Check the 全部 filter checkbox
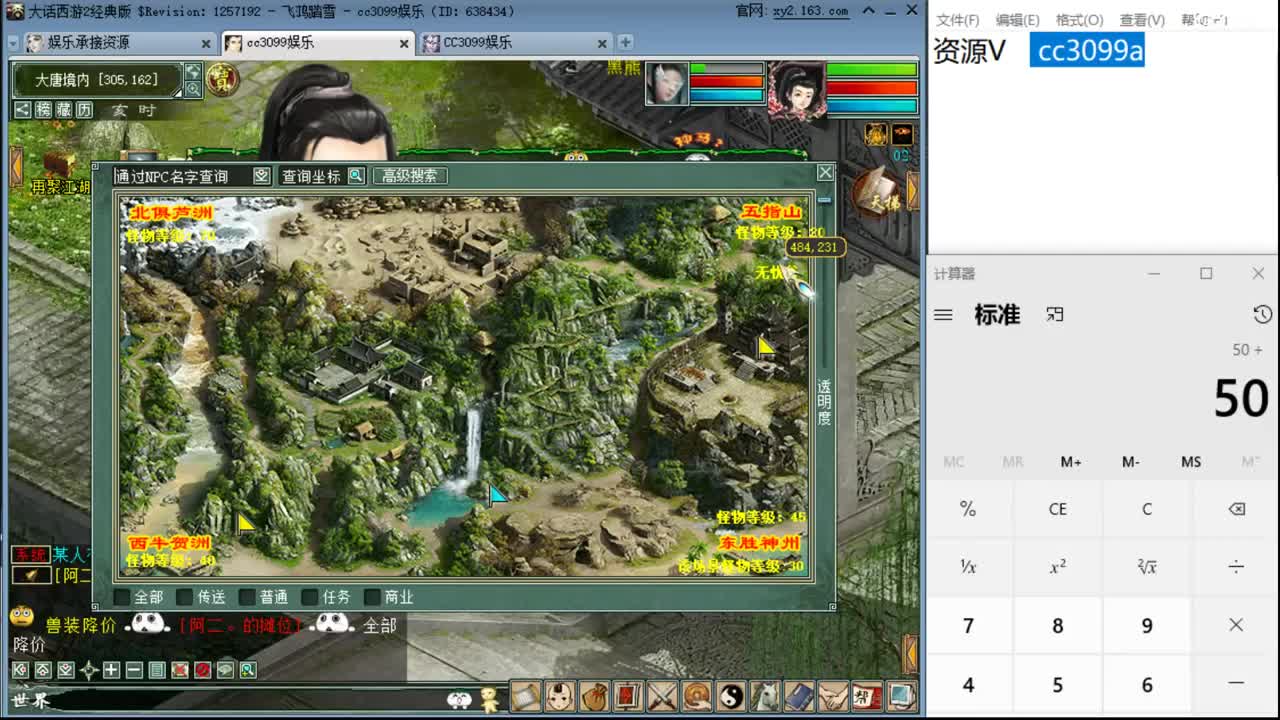Viewport: 1280px width, 720px height. pos(122,597)
